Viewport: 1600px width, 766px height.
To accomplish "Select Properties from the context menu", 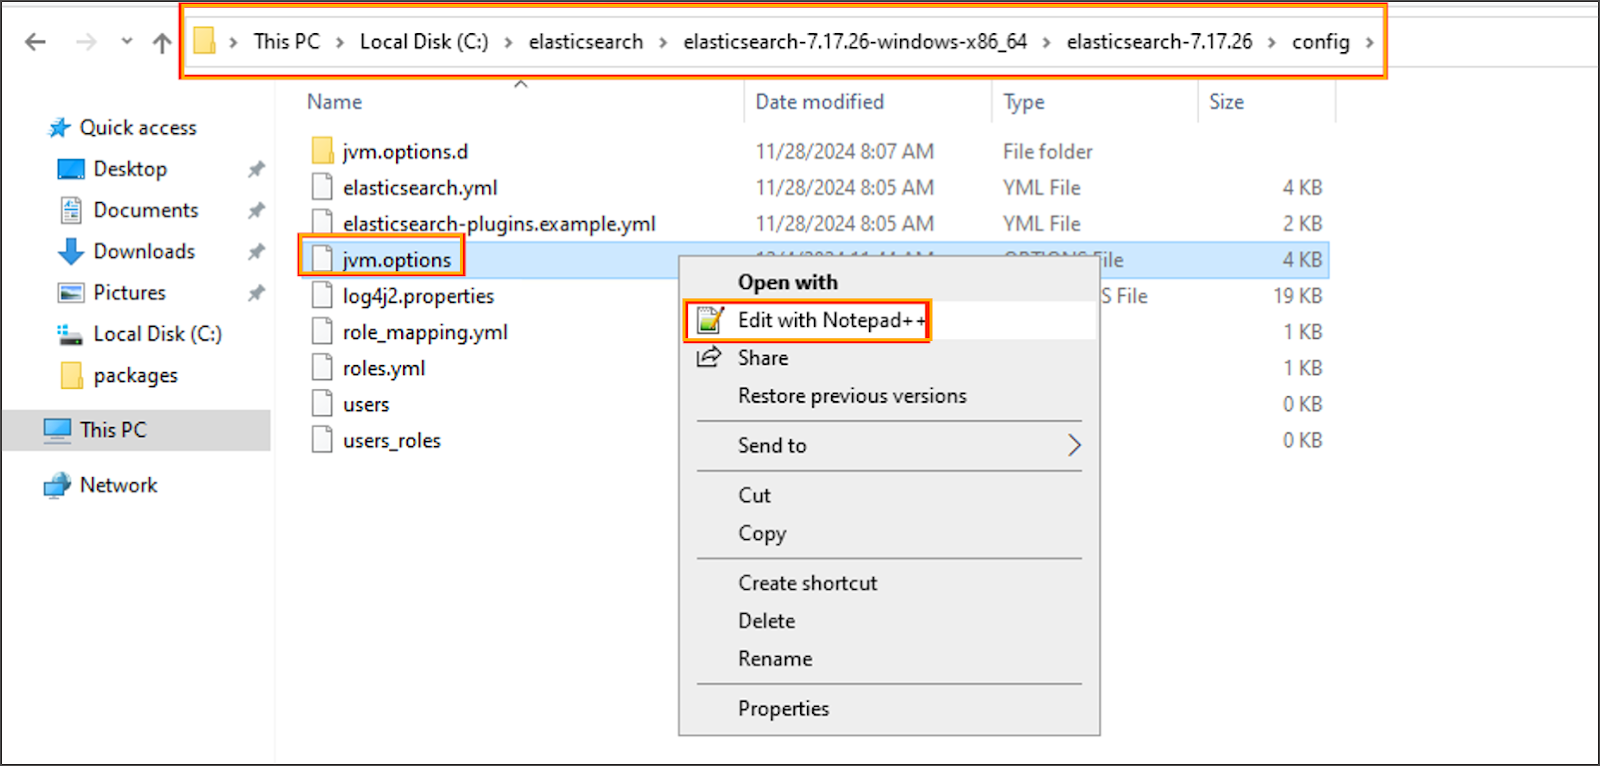I will [x=783, y=709].
